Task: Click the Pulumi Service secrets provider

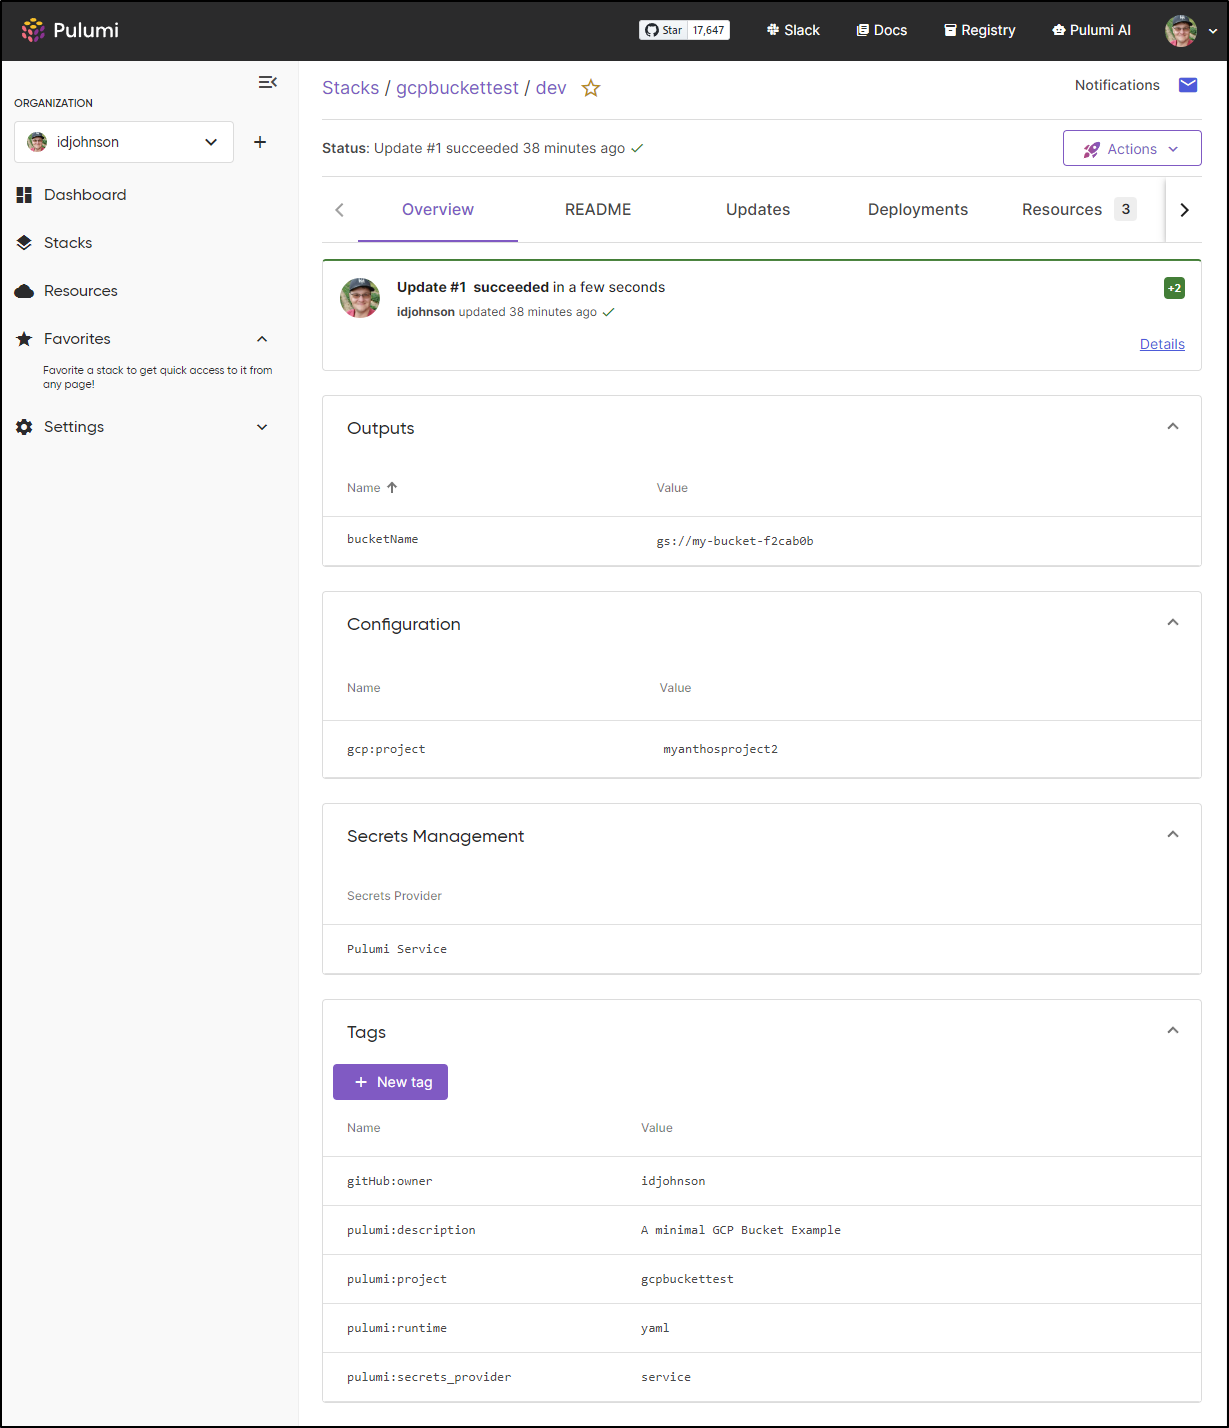Action: point(397,949)
